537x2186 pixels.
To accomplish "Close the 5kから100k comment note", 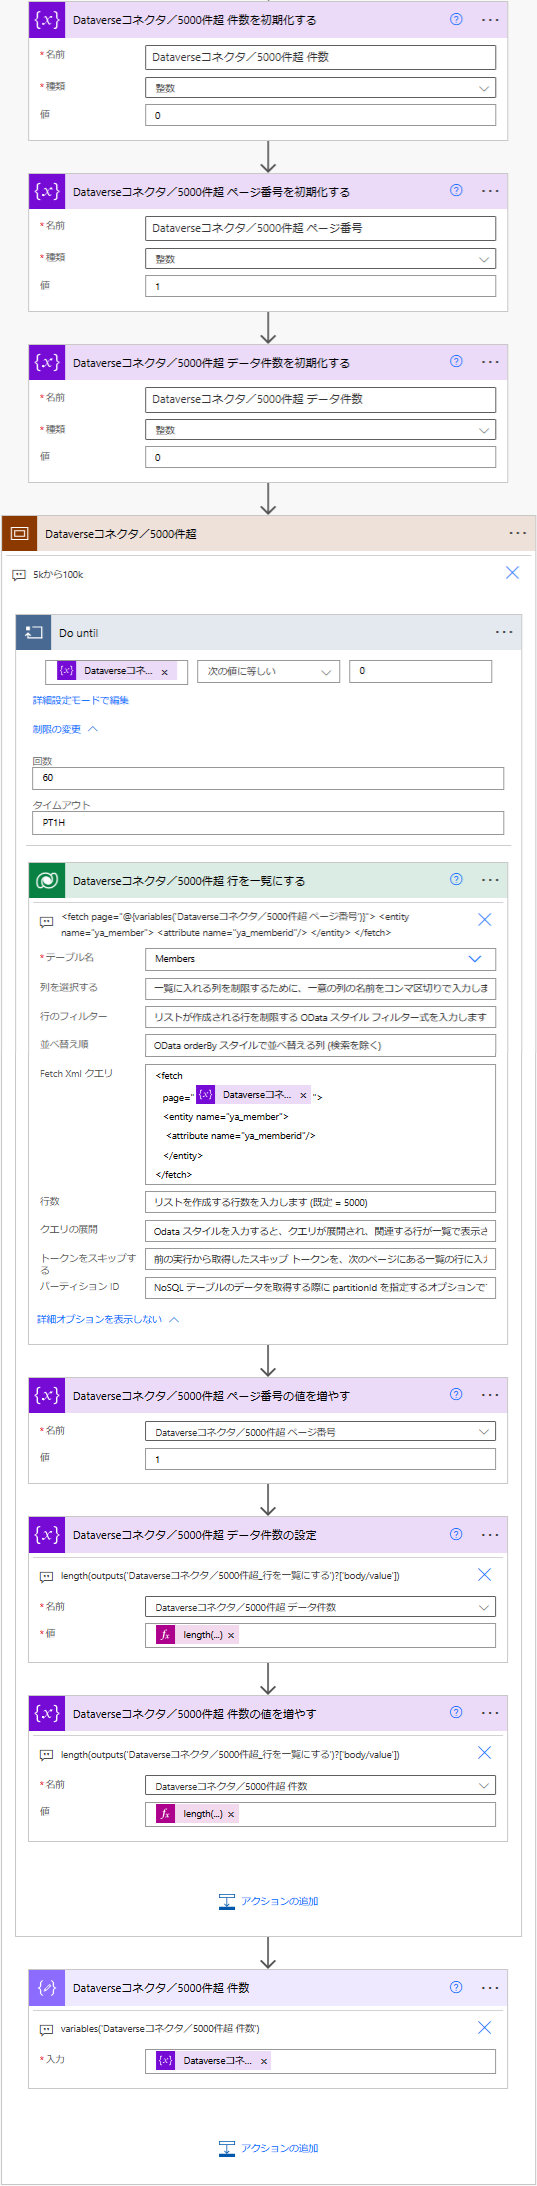I will coord(512,573).
